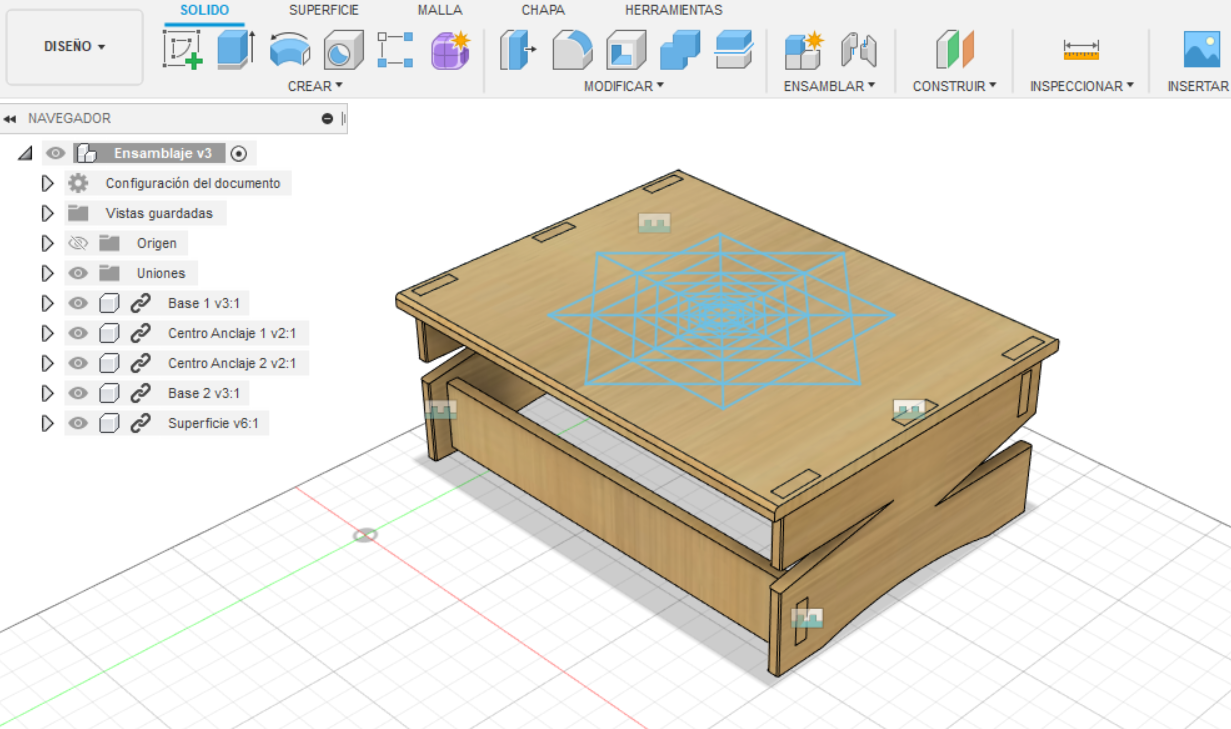1231x729 pixels.
Task: Open the ENSAMBLAR dropdown menu
Action: [x=829, y=86]
